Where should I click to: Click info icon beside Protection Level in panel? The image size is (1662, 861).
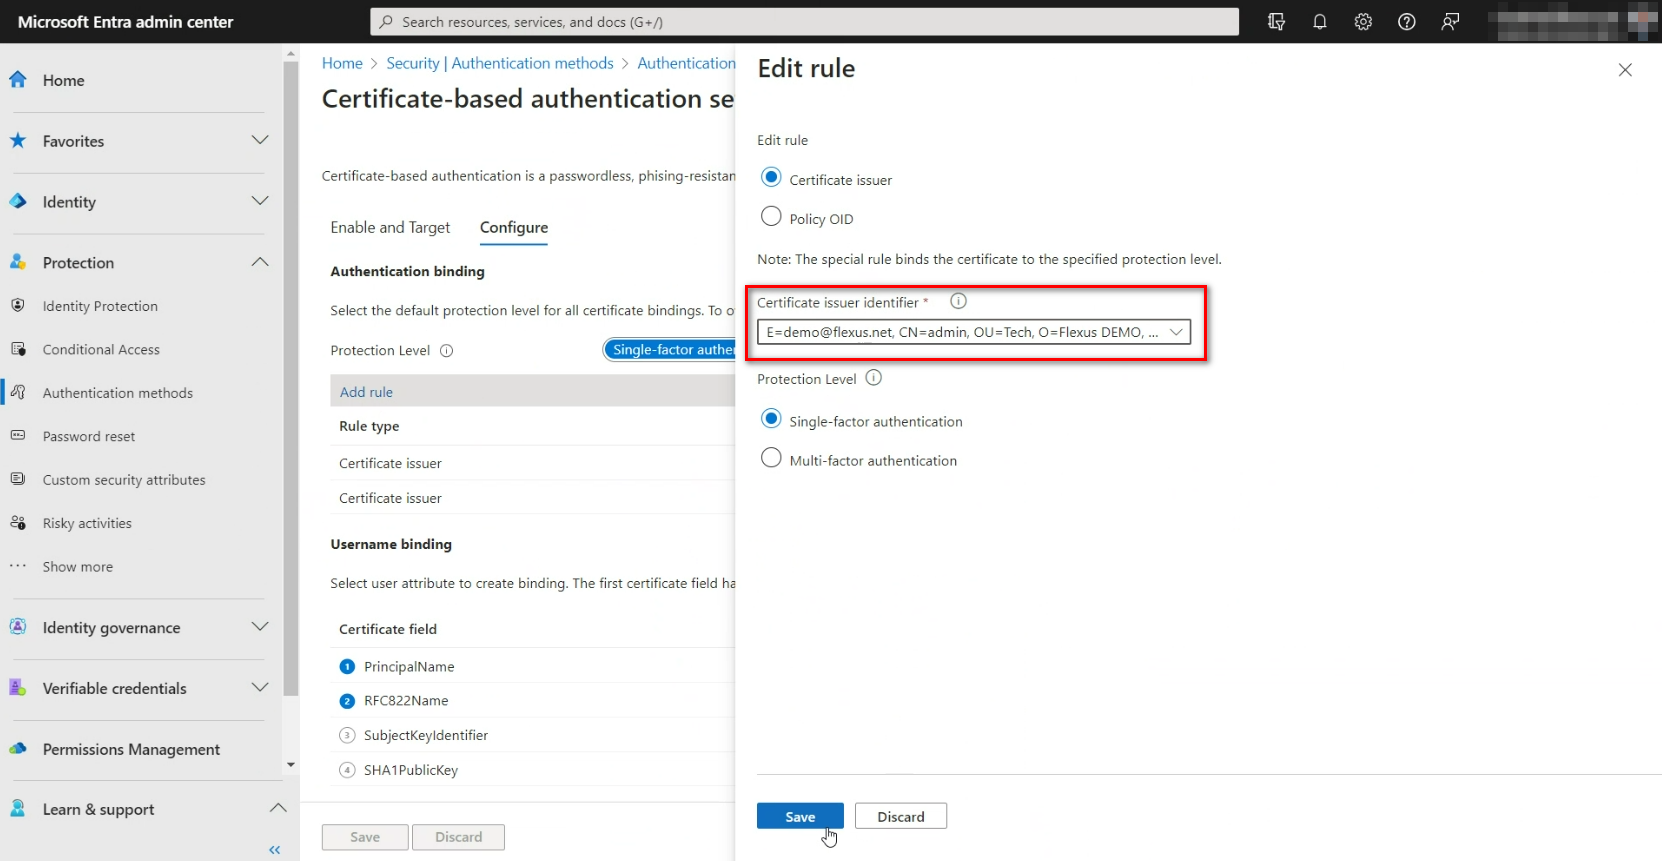pyautogui.click(x=874, y=378)
